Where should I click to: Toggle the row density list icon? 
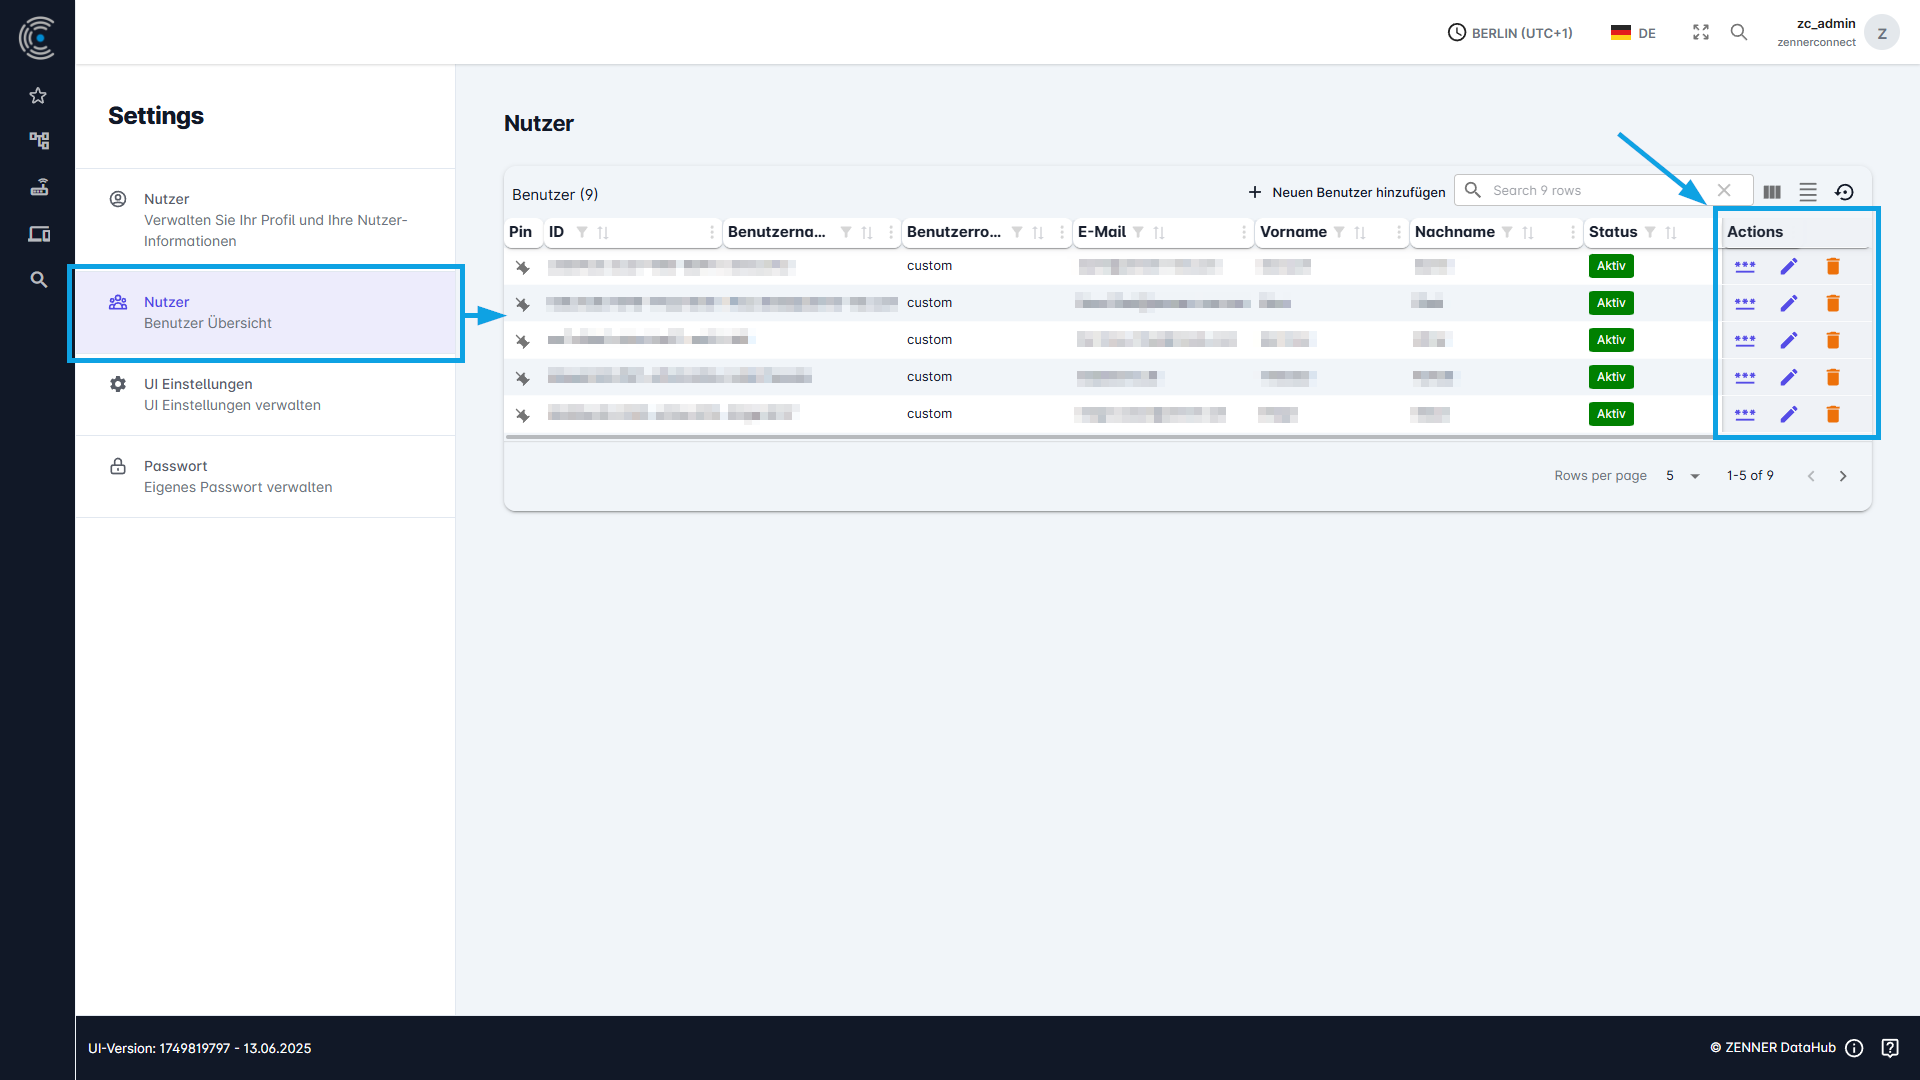(1808, 191)
